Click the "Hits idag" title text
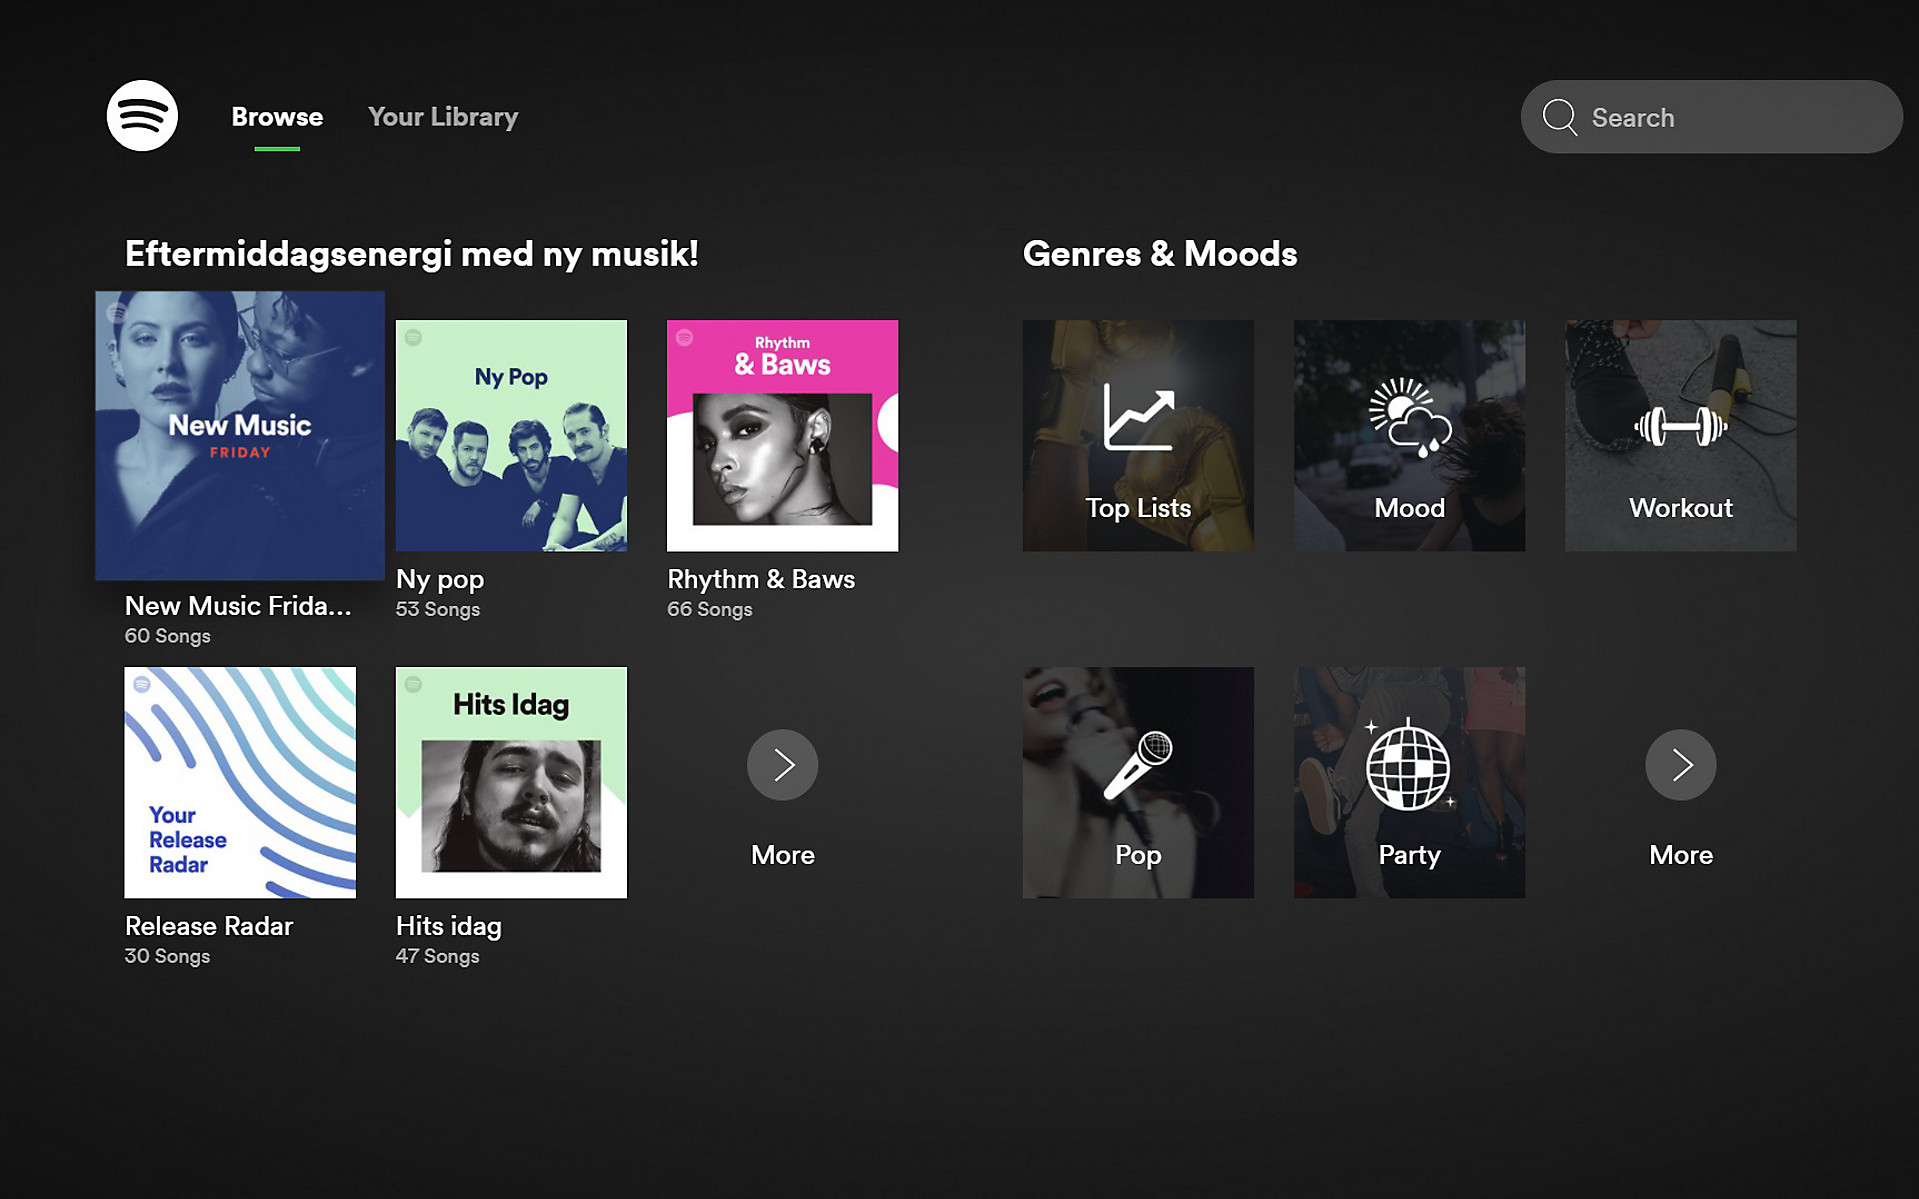The image size is (1919, 1199). 449,926
